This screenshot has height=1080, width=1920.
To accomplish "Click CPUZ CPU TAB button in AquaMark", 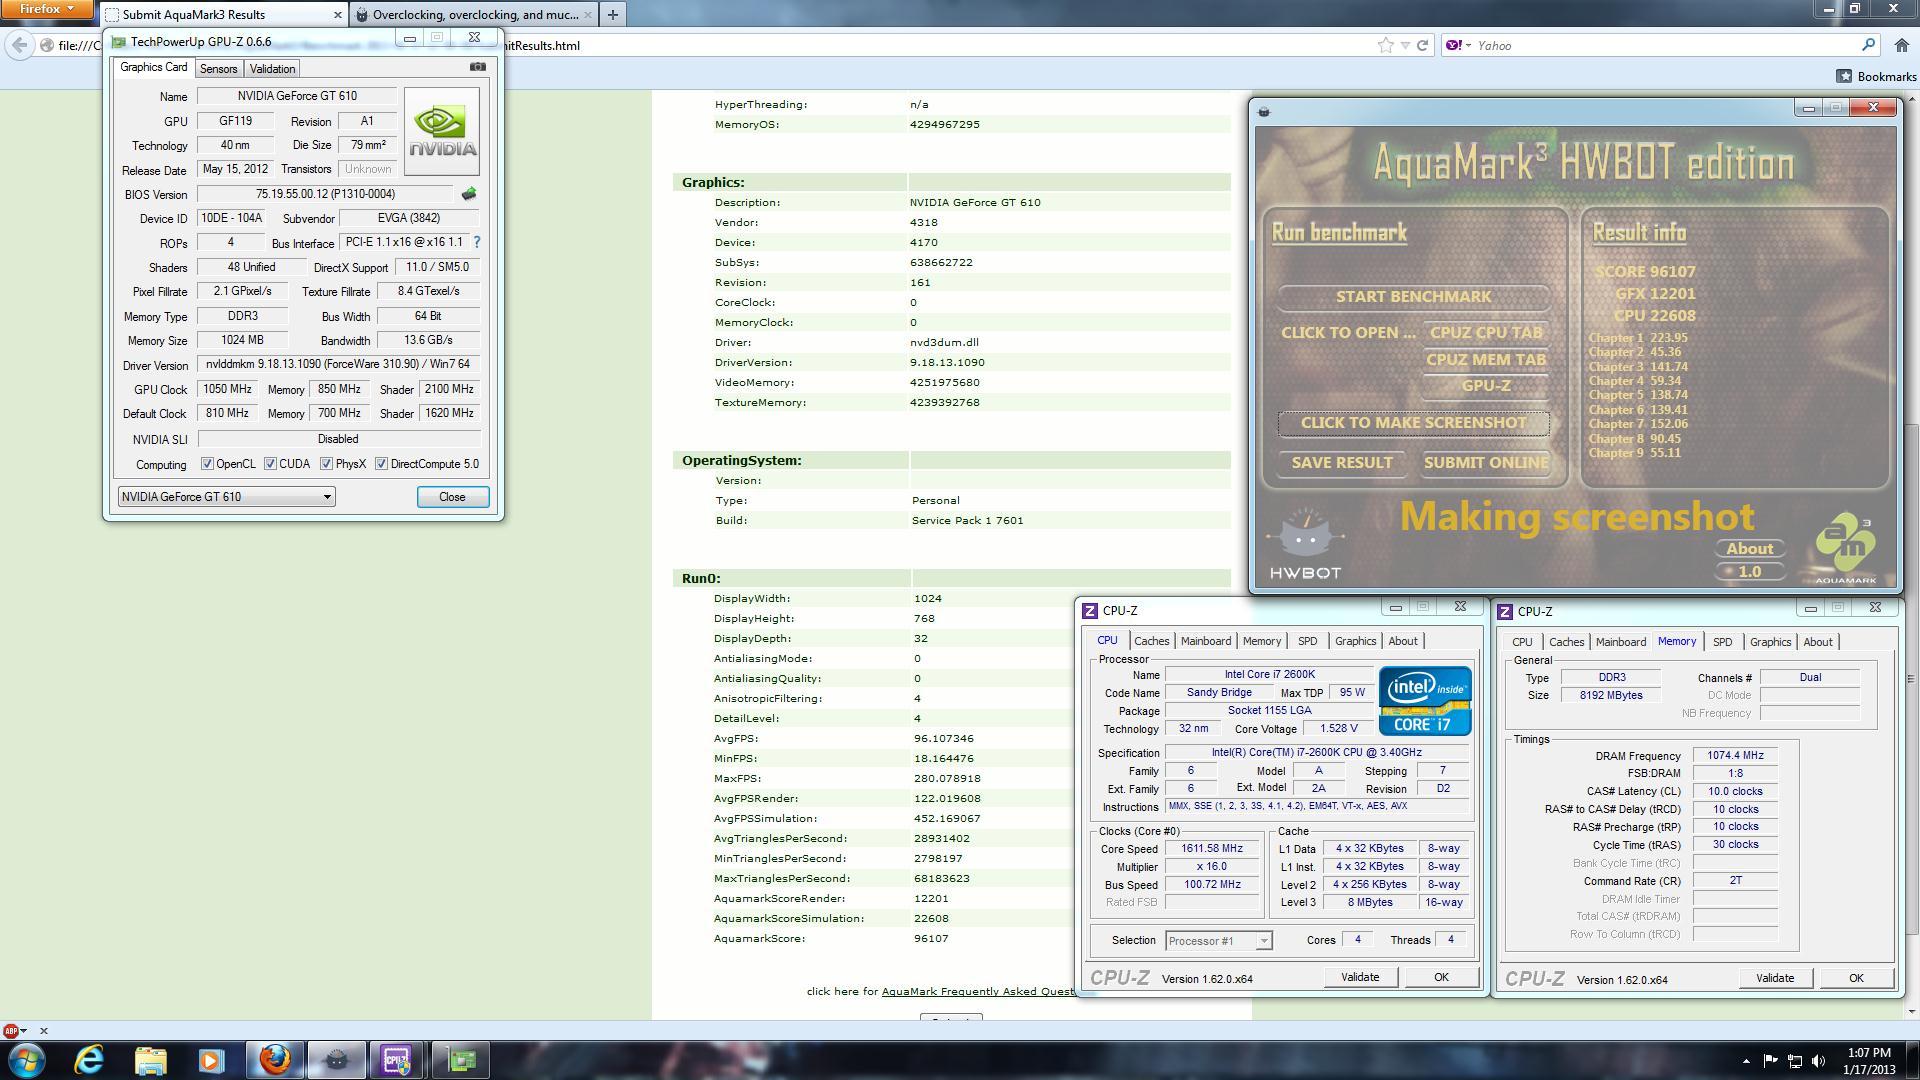I will [x=1486, y=333].
